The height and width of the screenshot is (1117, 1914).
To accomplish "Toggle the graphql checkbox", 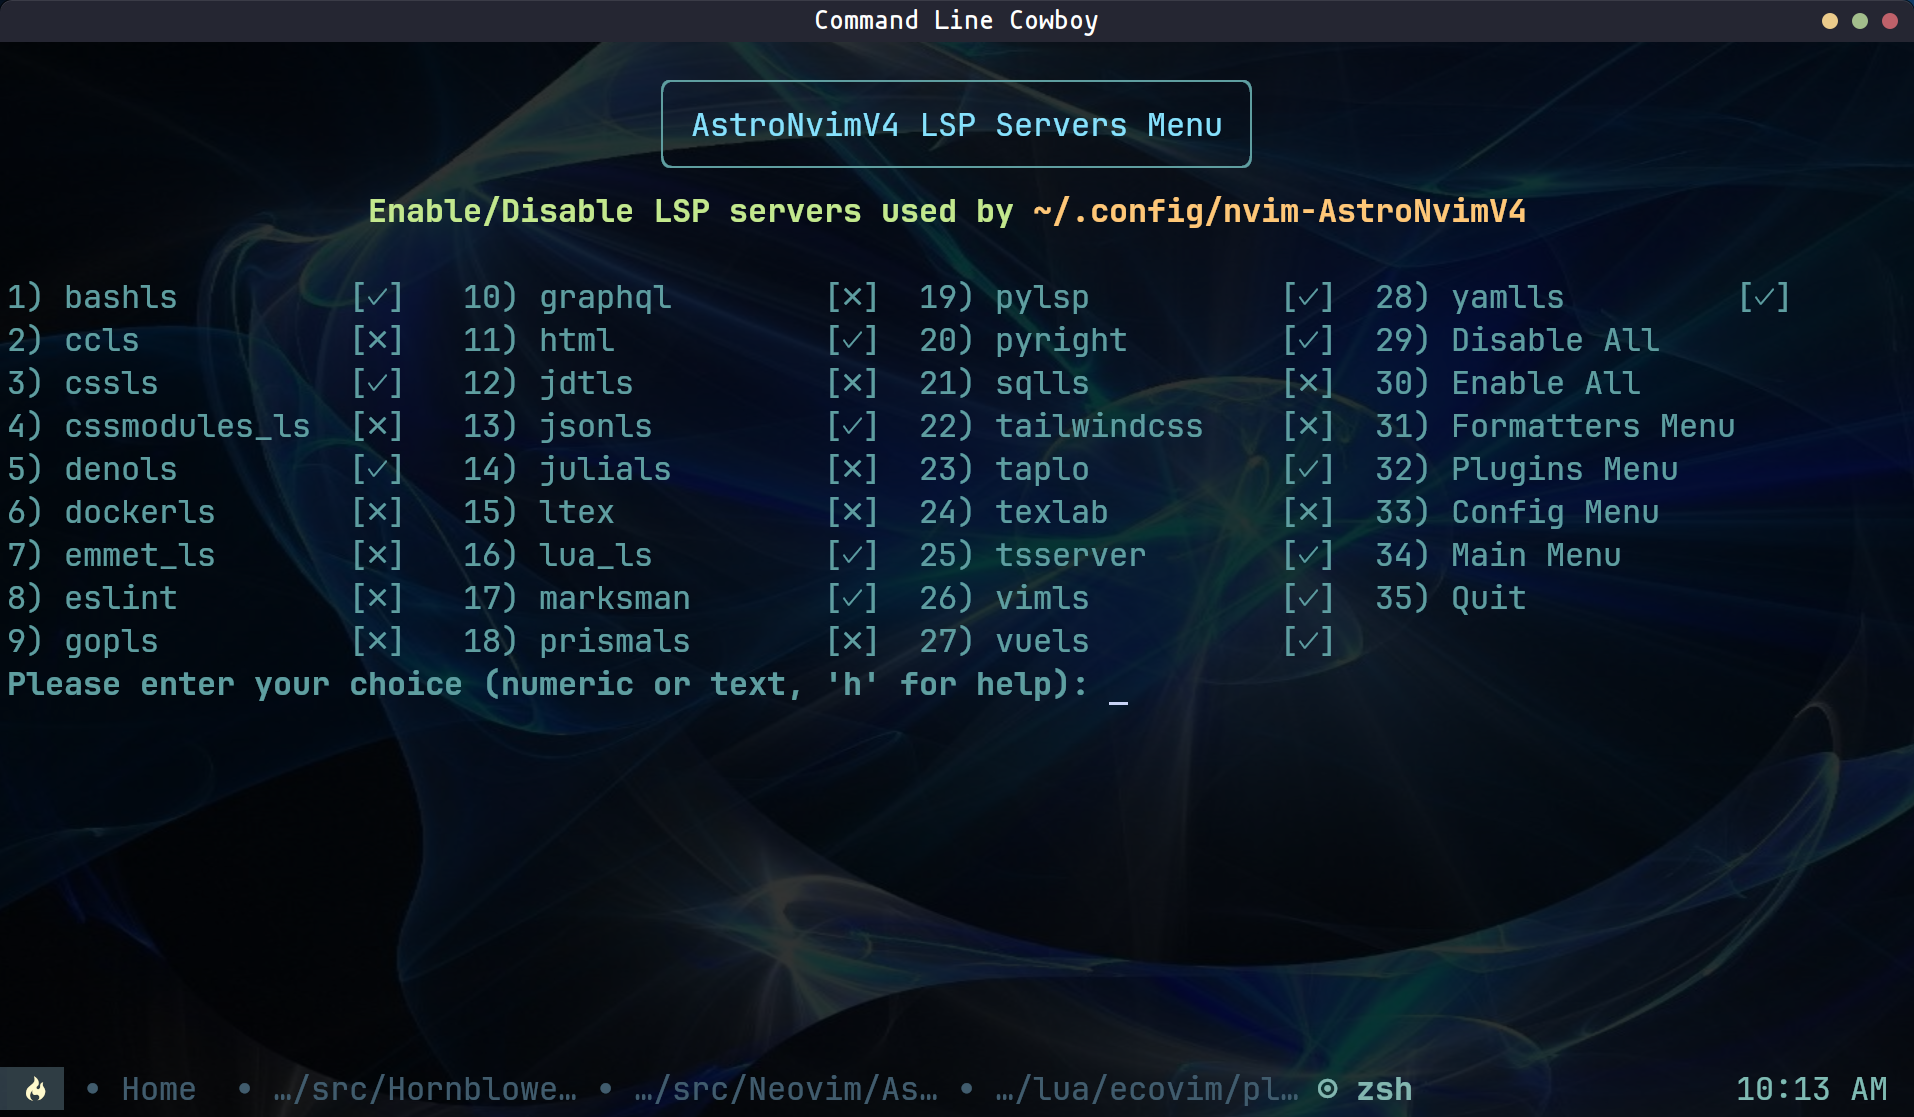I will pos(852,297).
